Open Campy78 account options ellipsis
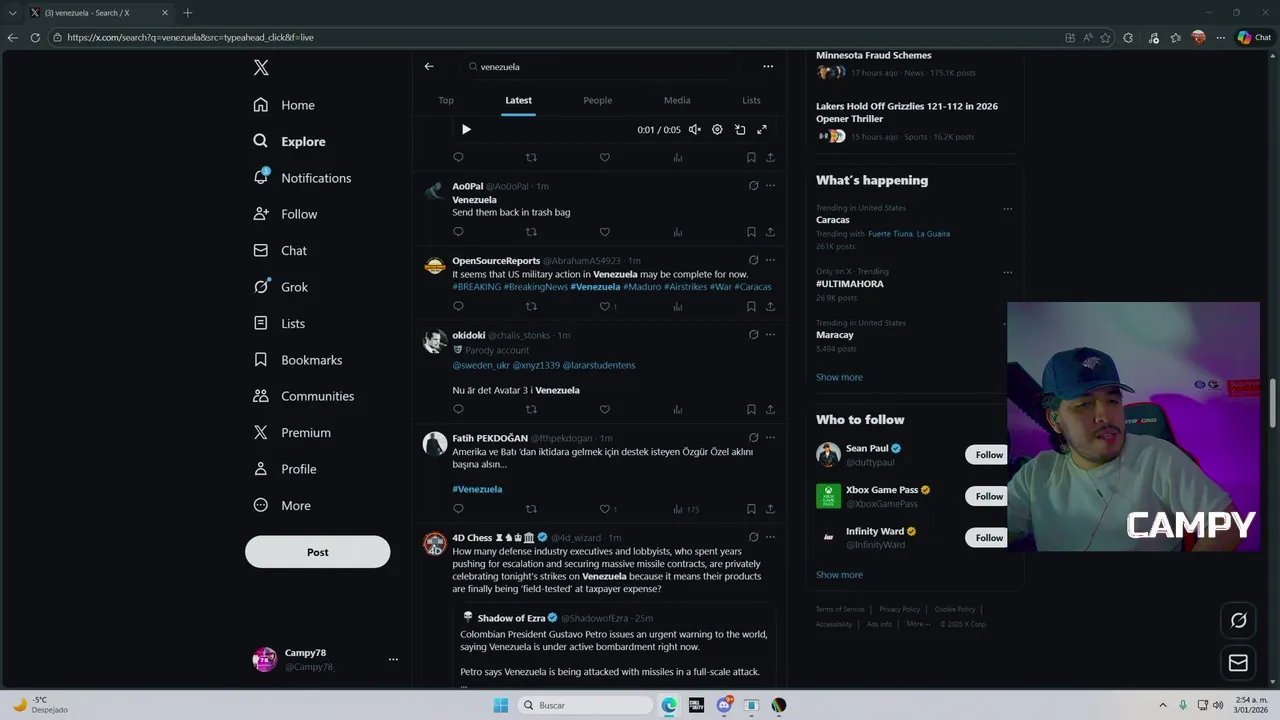 (393, 660)
